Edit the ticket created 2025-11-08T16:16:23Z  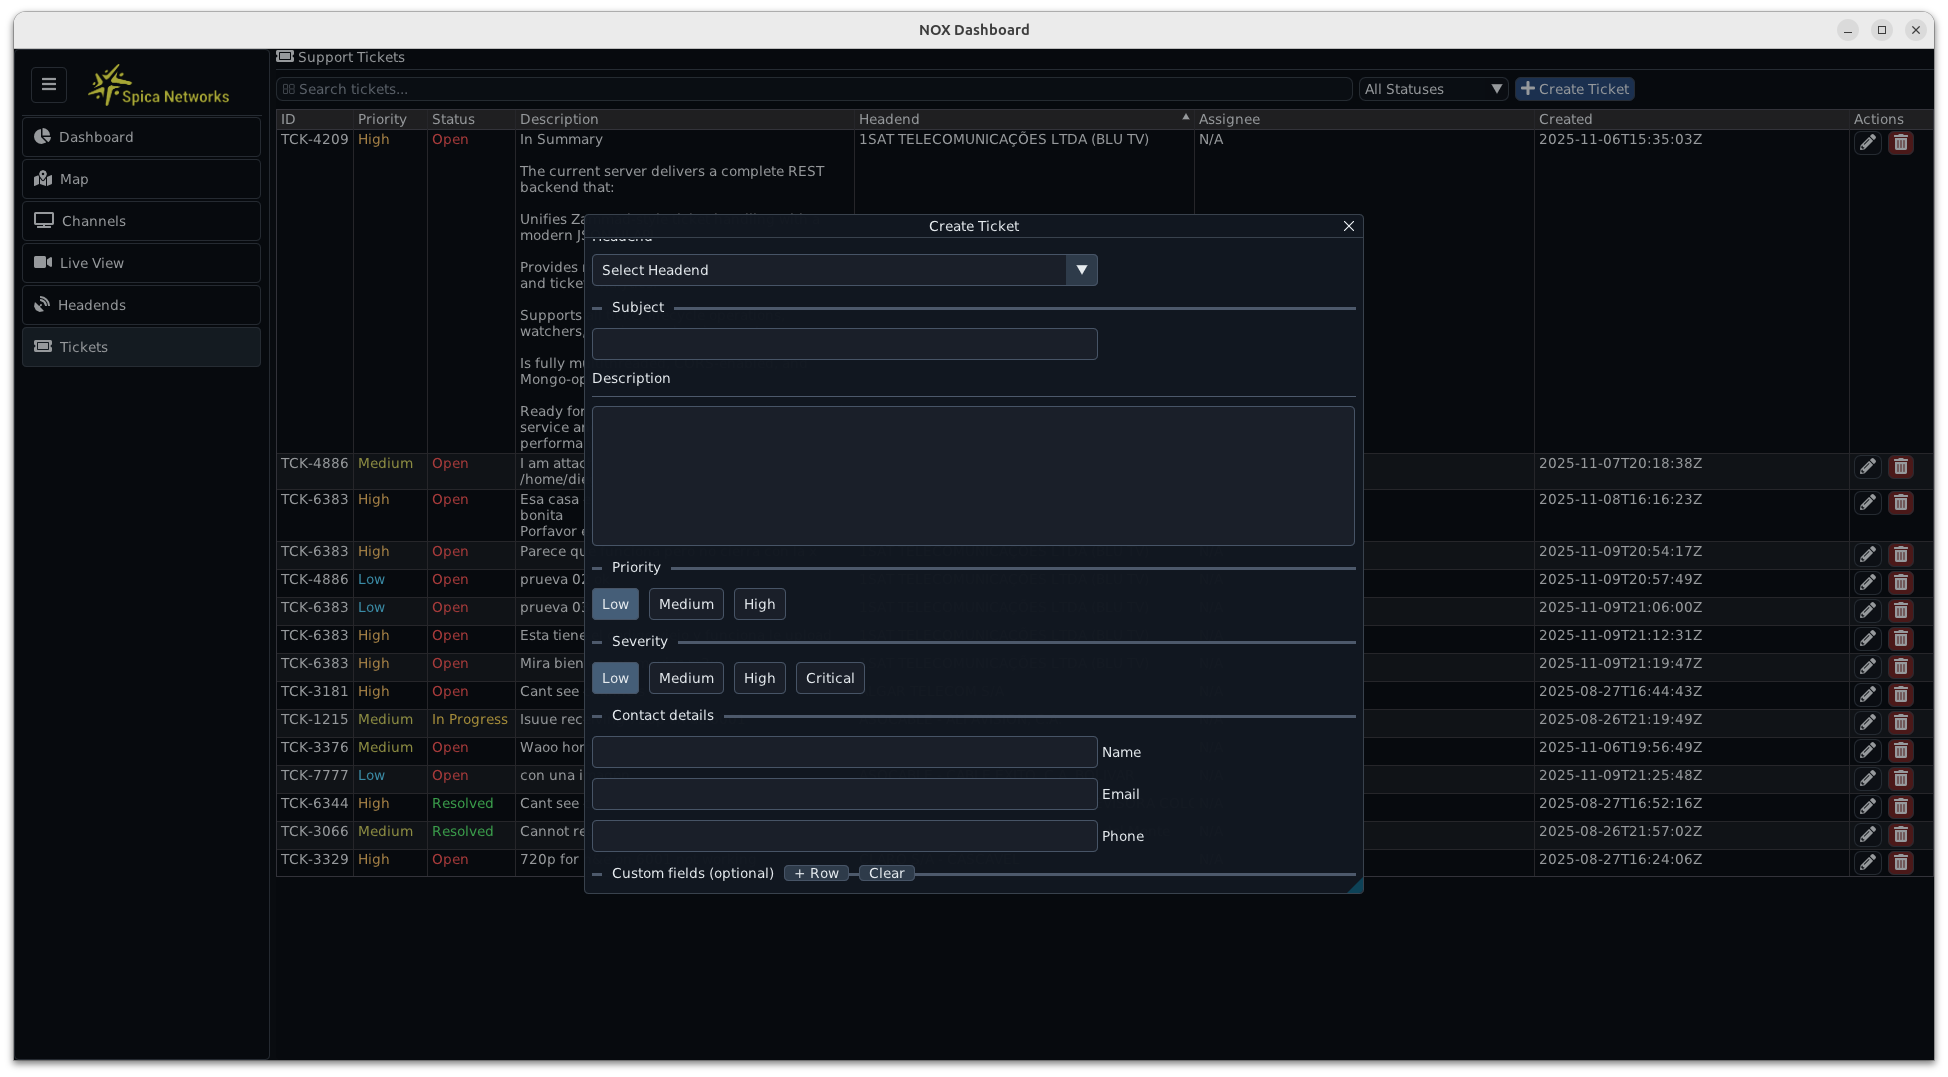(x=1867, y=503)
